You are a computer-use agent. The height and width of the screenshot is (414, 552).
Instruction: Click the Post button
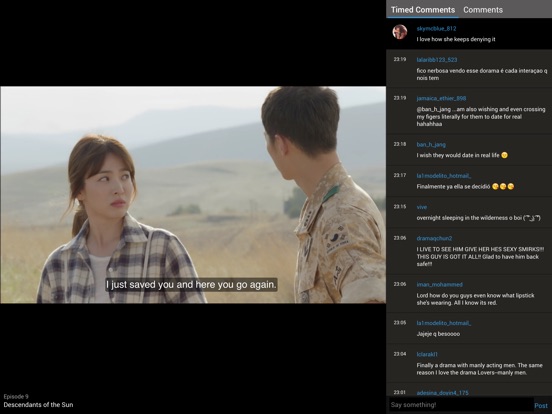coord(541,406)
